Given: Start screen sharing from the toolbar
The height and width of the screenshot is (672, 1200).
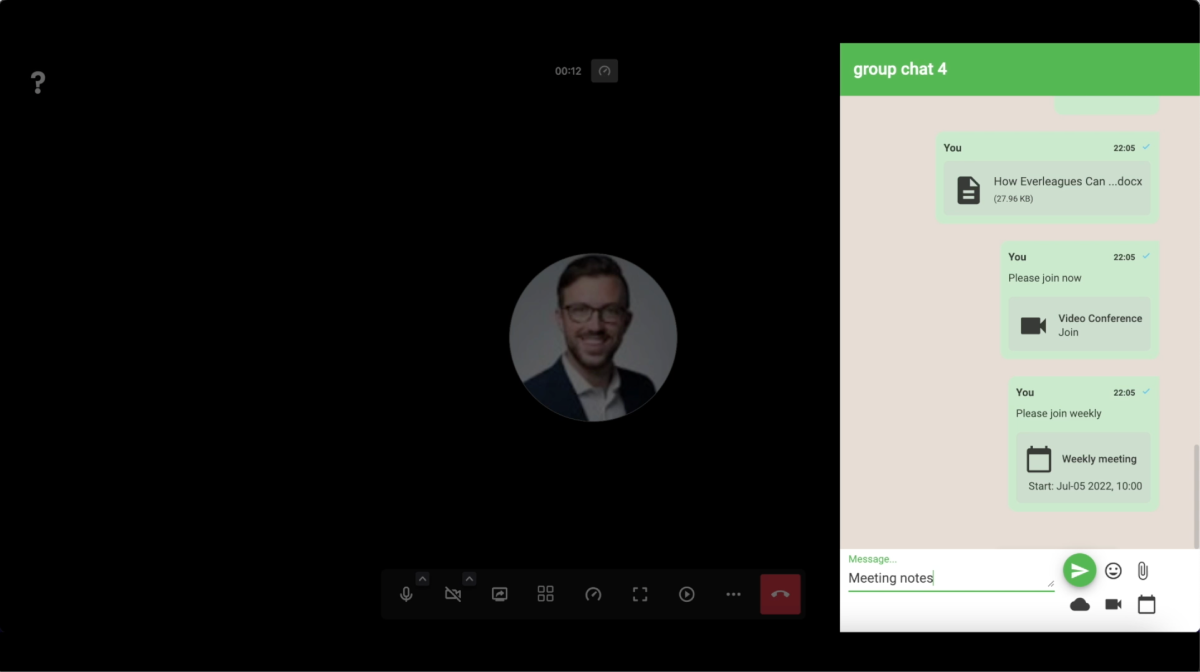Looking at the screenshot, I should point(500,594).
